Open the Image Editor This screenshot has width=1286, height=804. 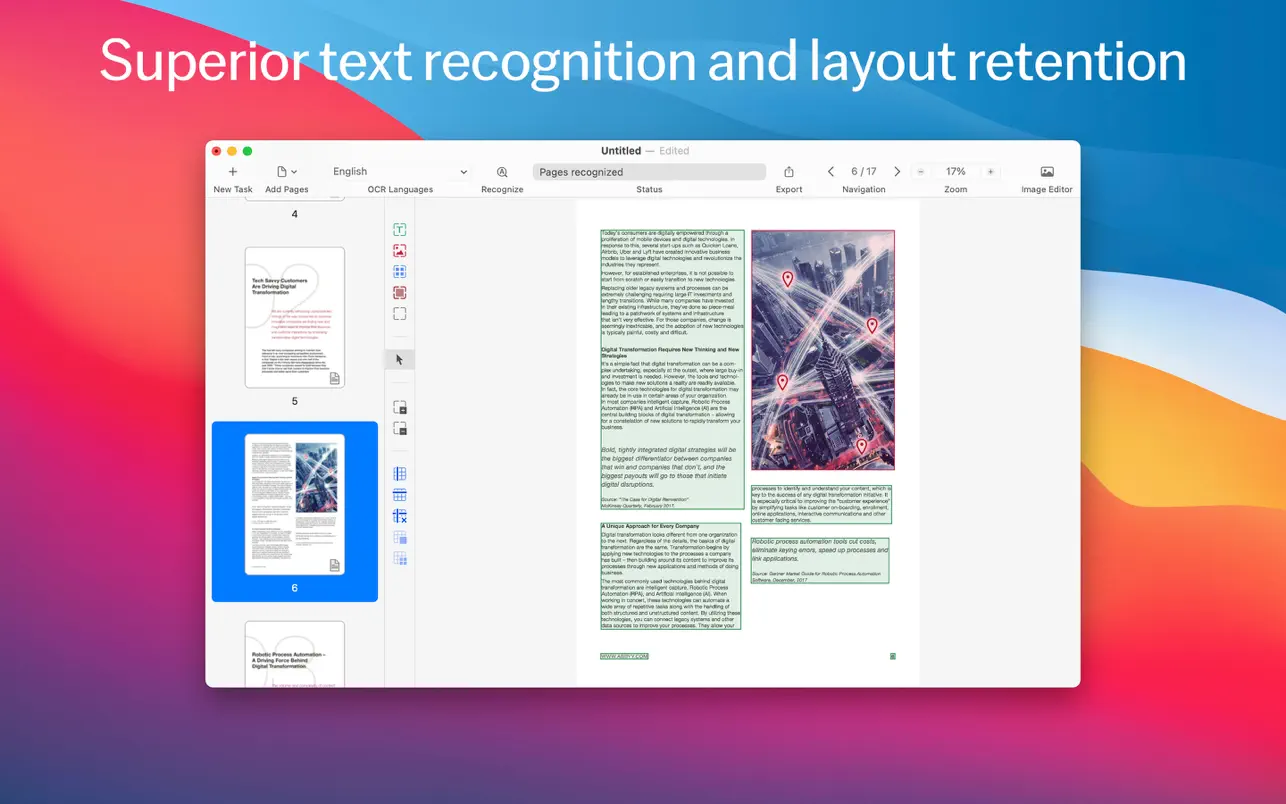pyautogui.click(x=1047, y=172)
